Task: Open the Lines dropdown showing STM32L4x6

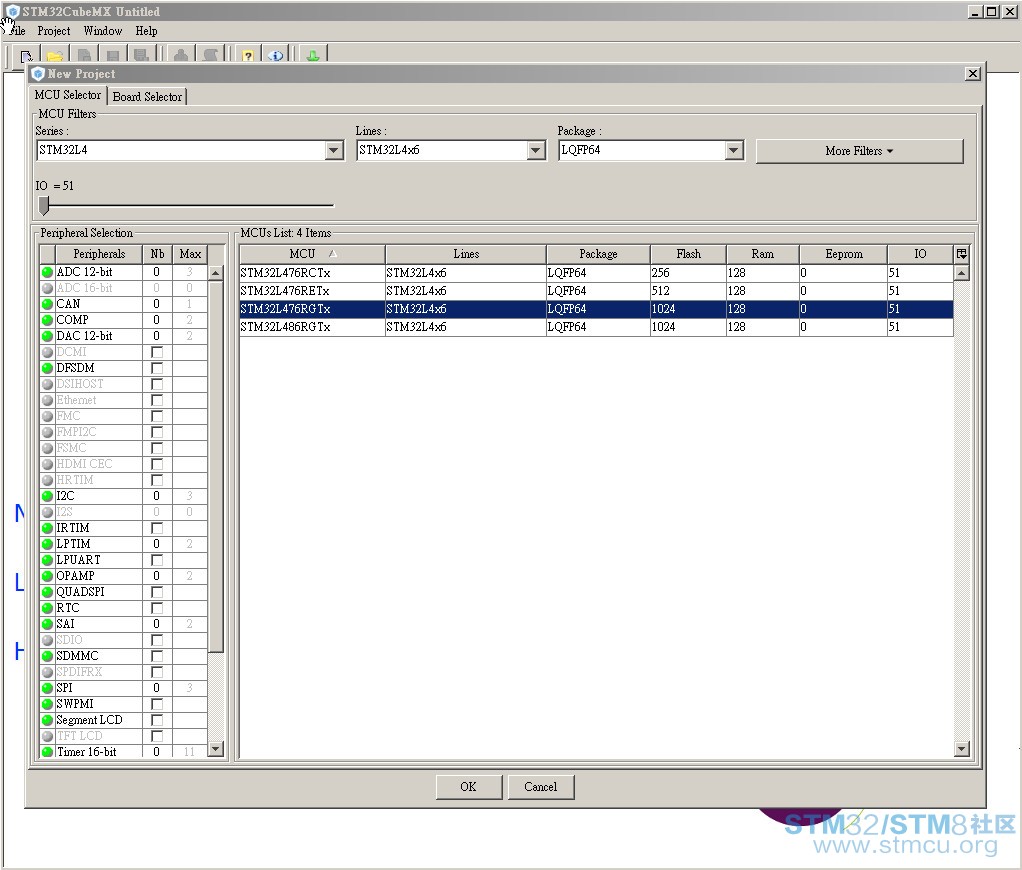Action: 536,151
